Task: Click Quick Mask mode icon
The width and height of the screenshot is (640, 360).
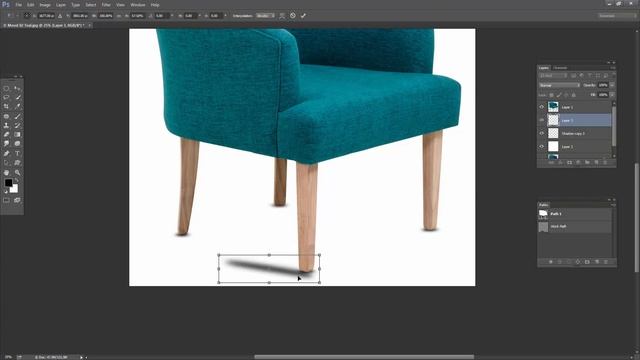Action: pos(6,200)
